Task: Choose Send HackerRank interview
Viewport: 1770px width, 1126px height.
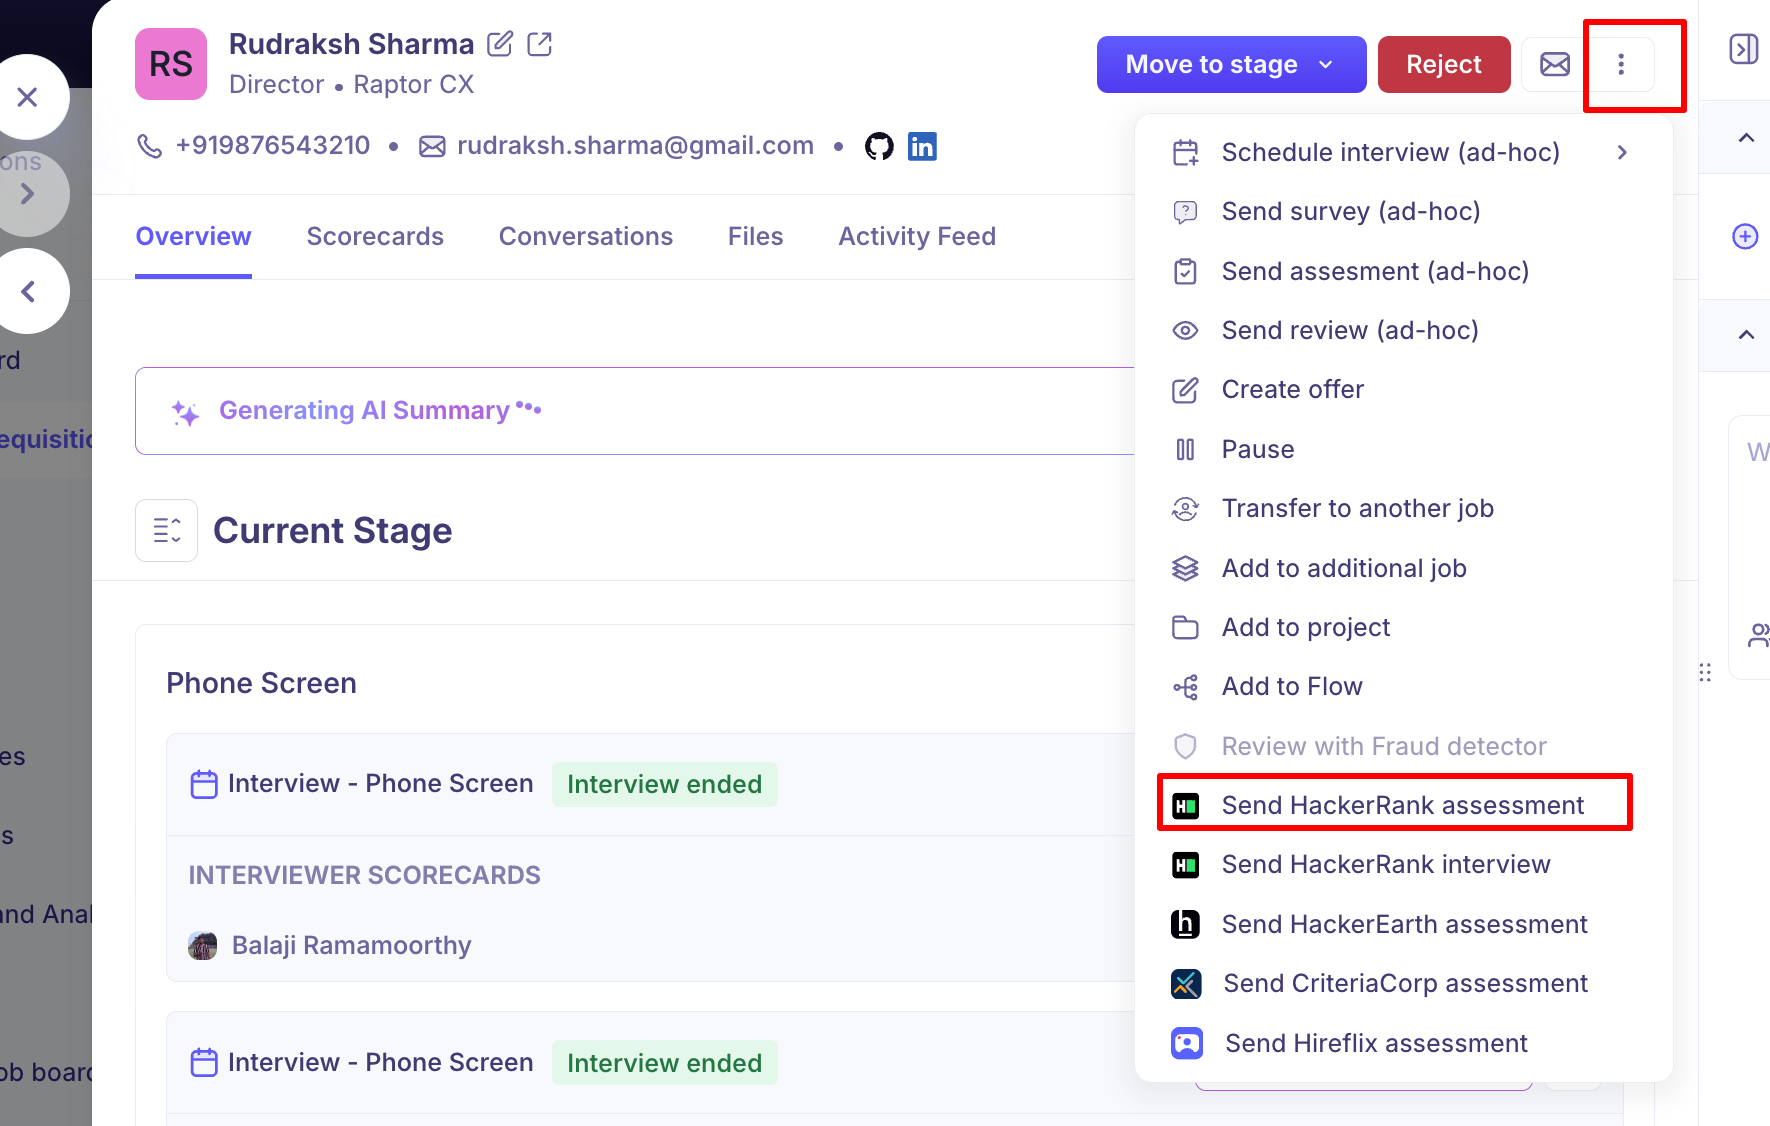Action: [x=1403, y=864]
